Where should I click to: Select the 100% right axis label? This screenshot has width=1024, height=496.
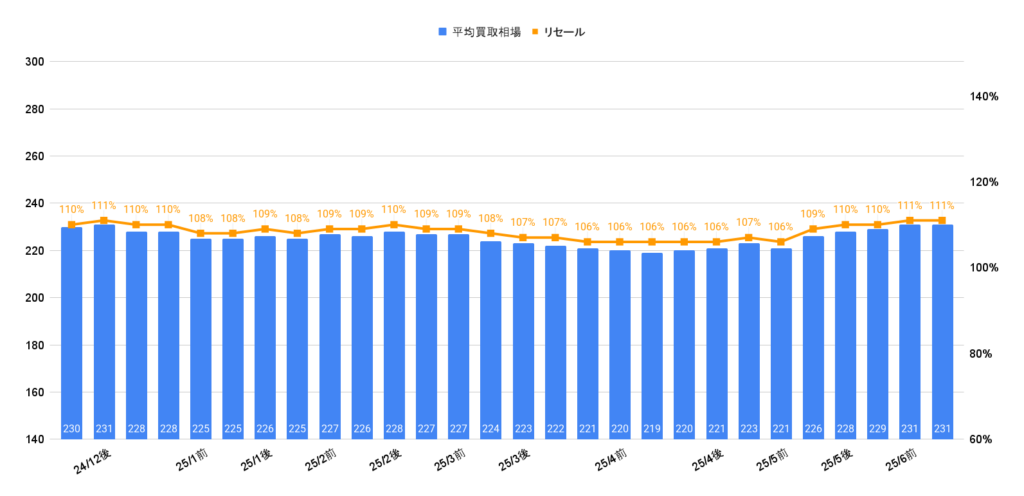pyautogui.click(x=984, y=268)
